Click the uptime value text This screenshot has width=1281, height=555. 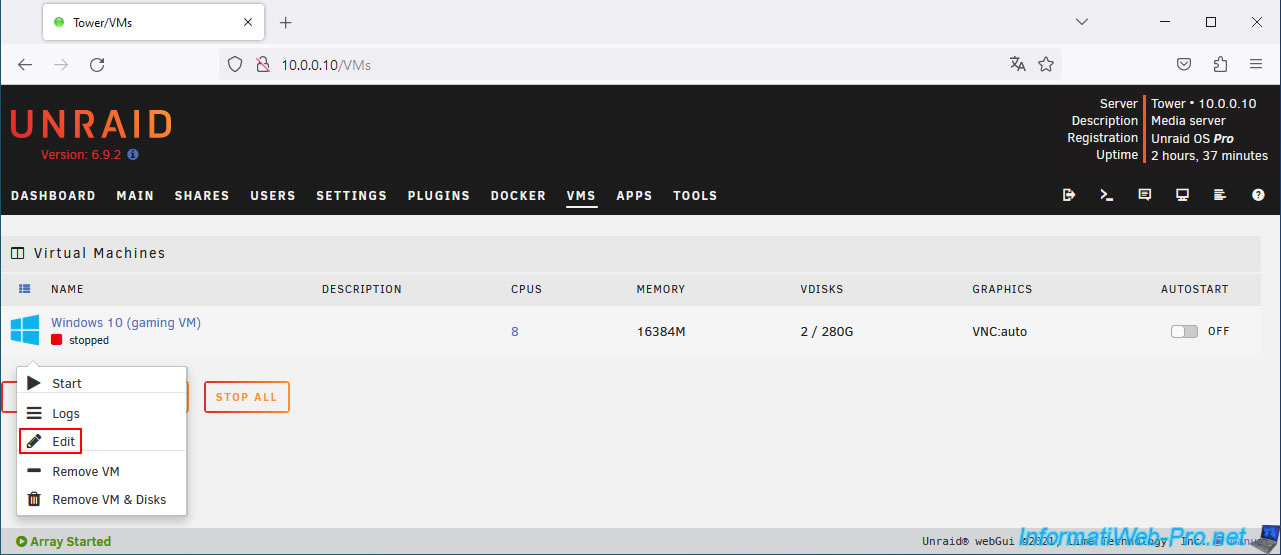1209,155
